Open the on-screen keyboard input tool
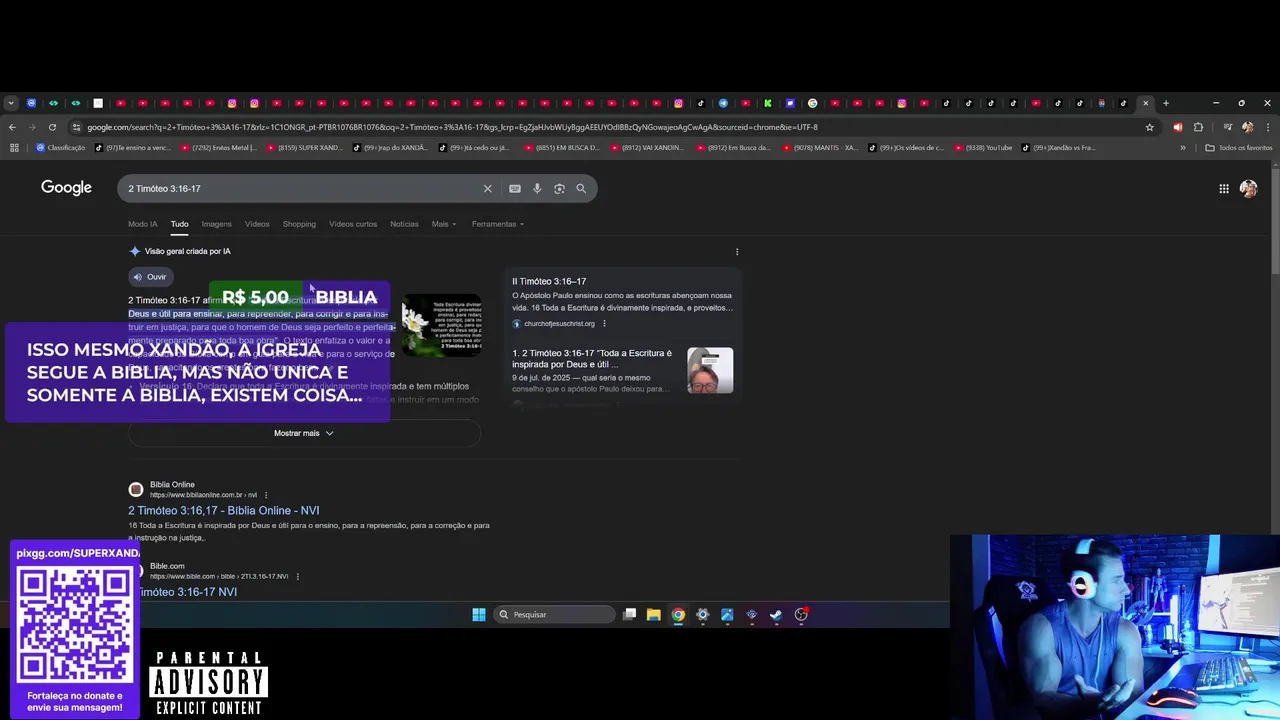 (x=515, y=188)
